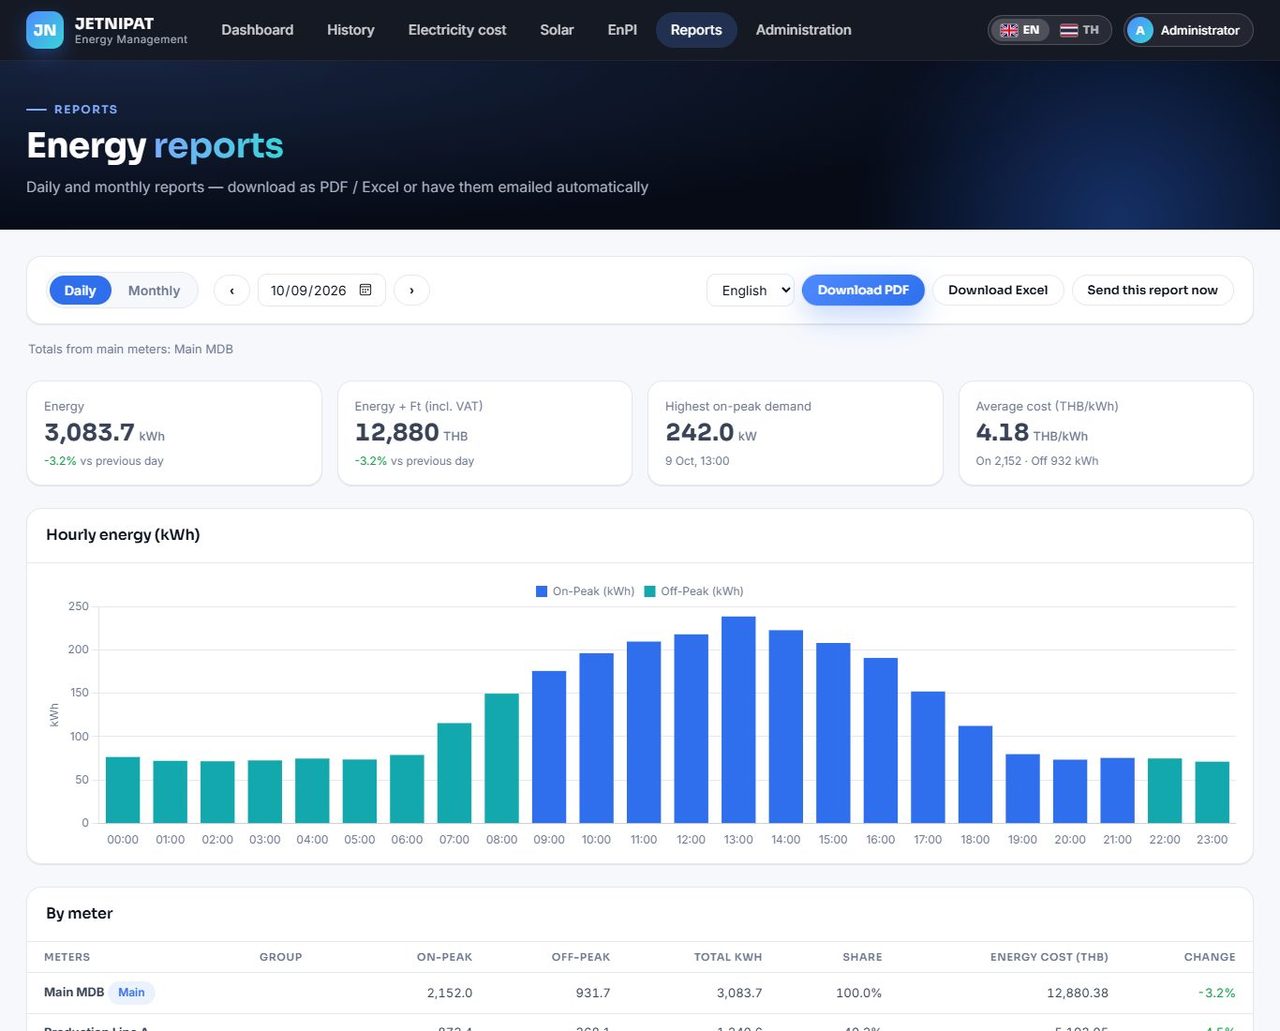Click the Download Excel button
The image size is (1280, 1031).
(x=998, y=290)
